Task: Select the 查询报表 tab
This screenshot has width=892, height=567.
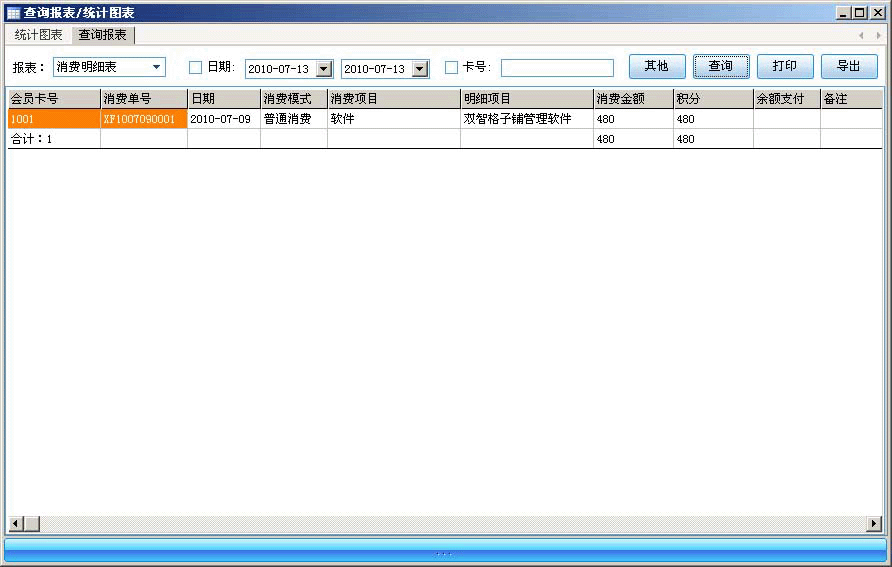Action: (x=102, y=35)
